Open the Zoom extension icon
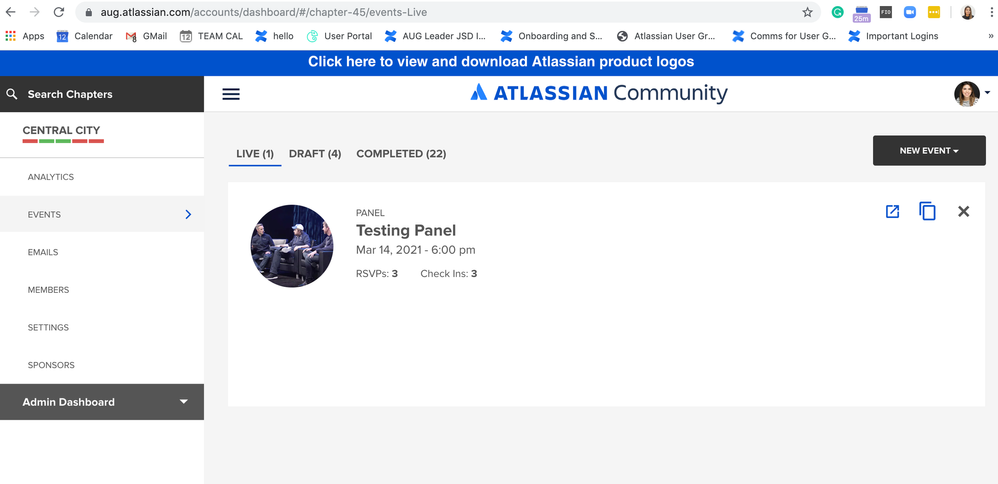This screenshot has height=484, width=998. click(x=910, y=12)
